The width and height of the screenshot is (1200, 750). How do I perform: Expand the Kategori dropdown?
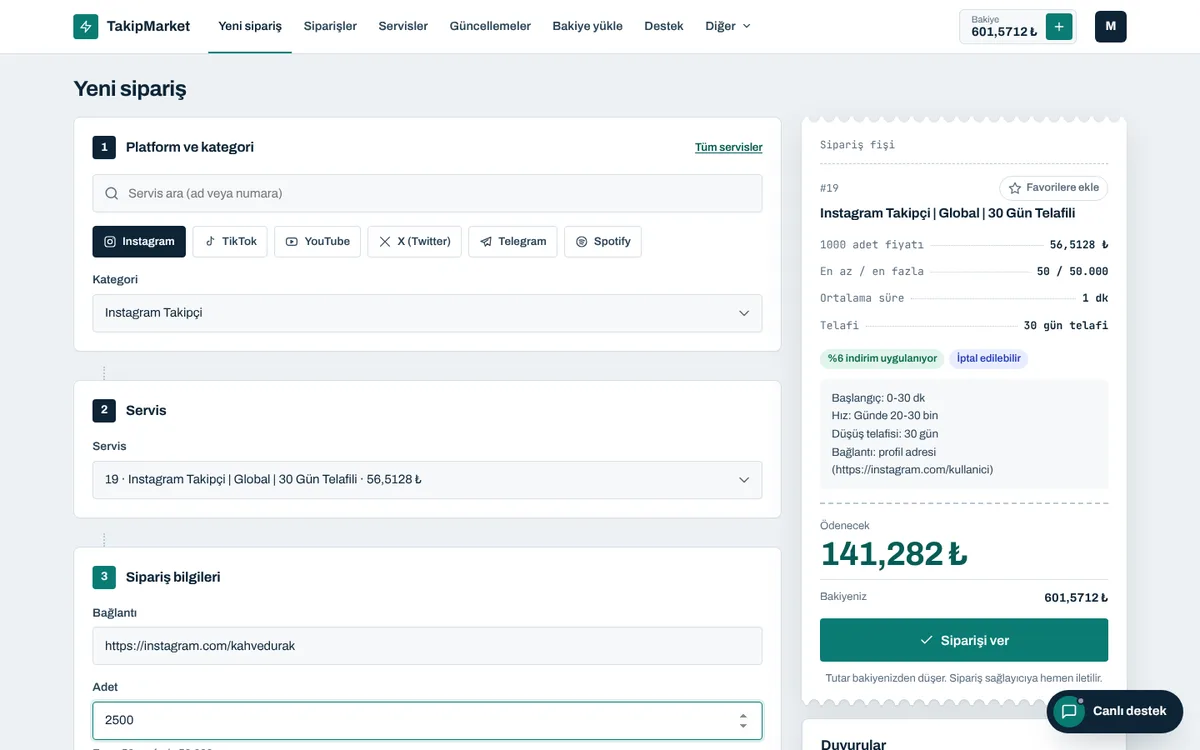pyautogui.click(x=427, y=313)
